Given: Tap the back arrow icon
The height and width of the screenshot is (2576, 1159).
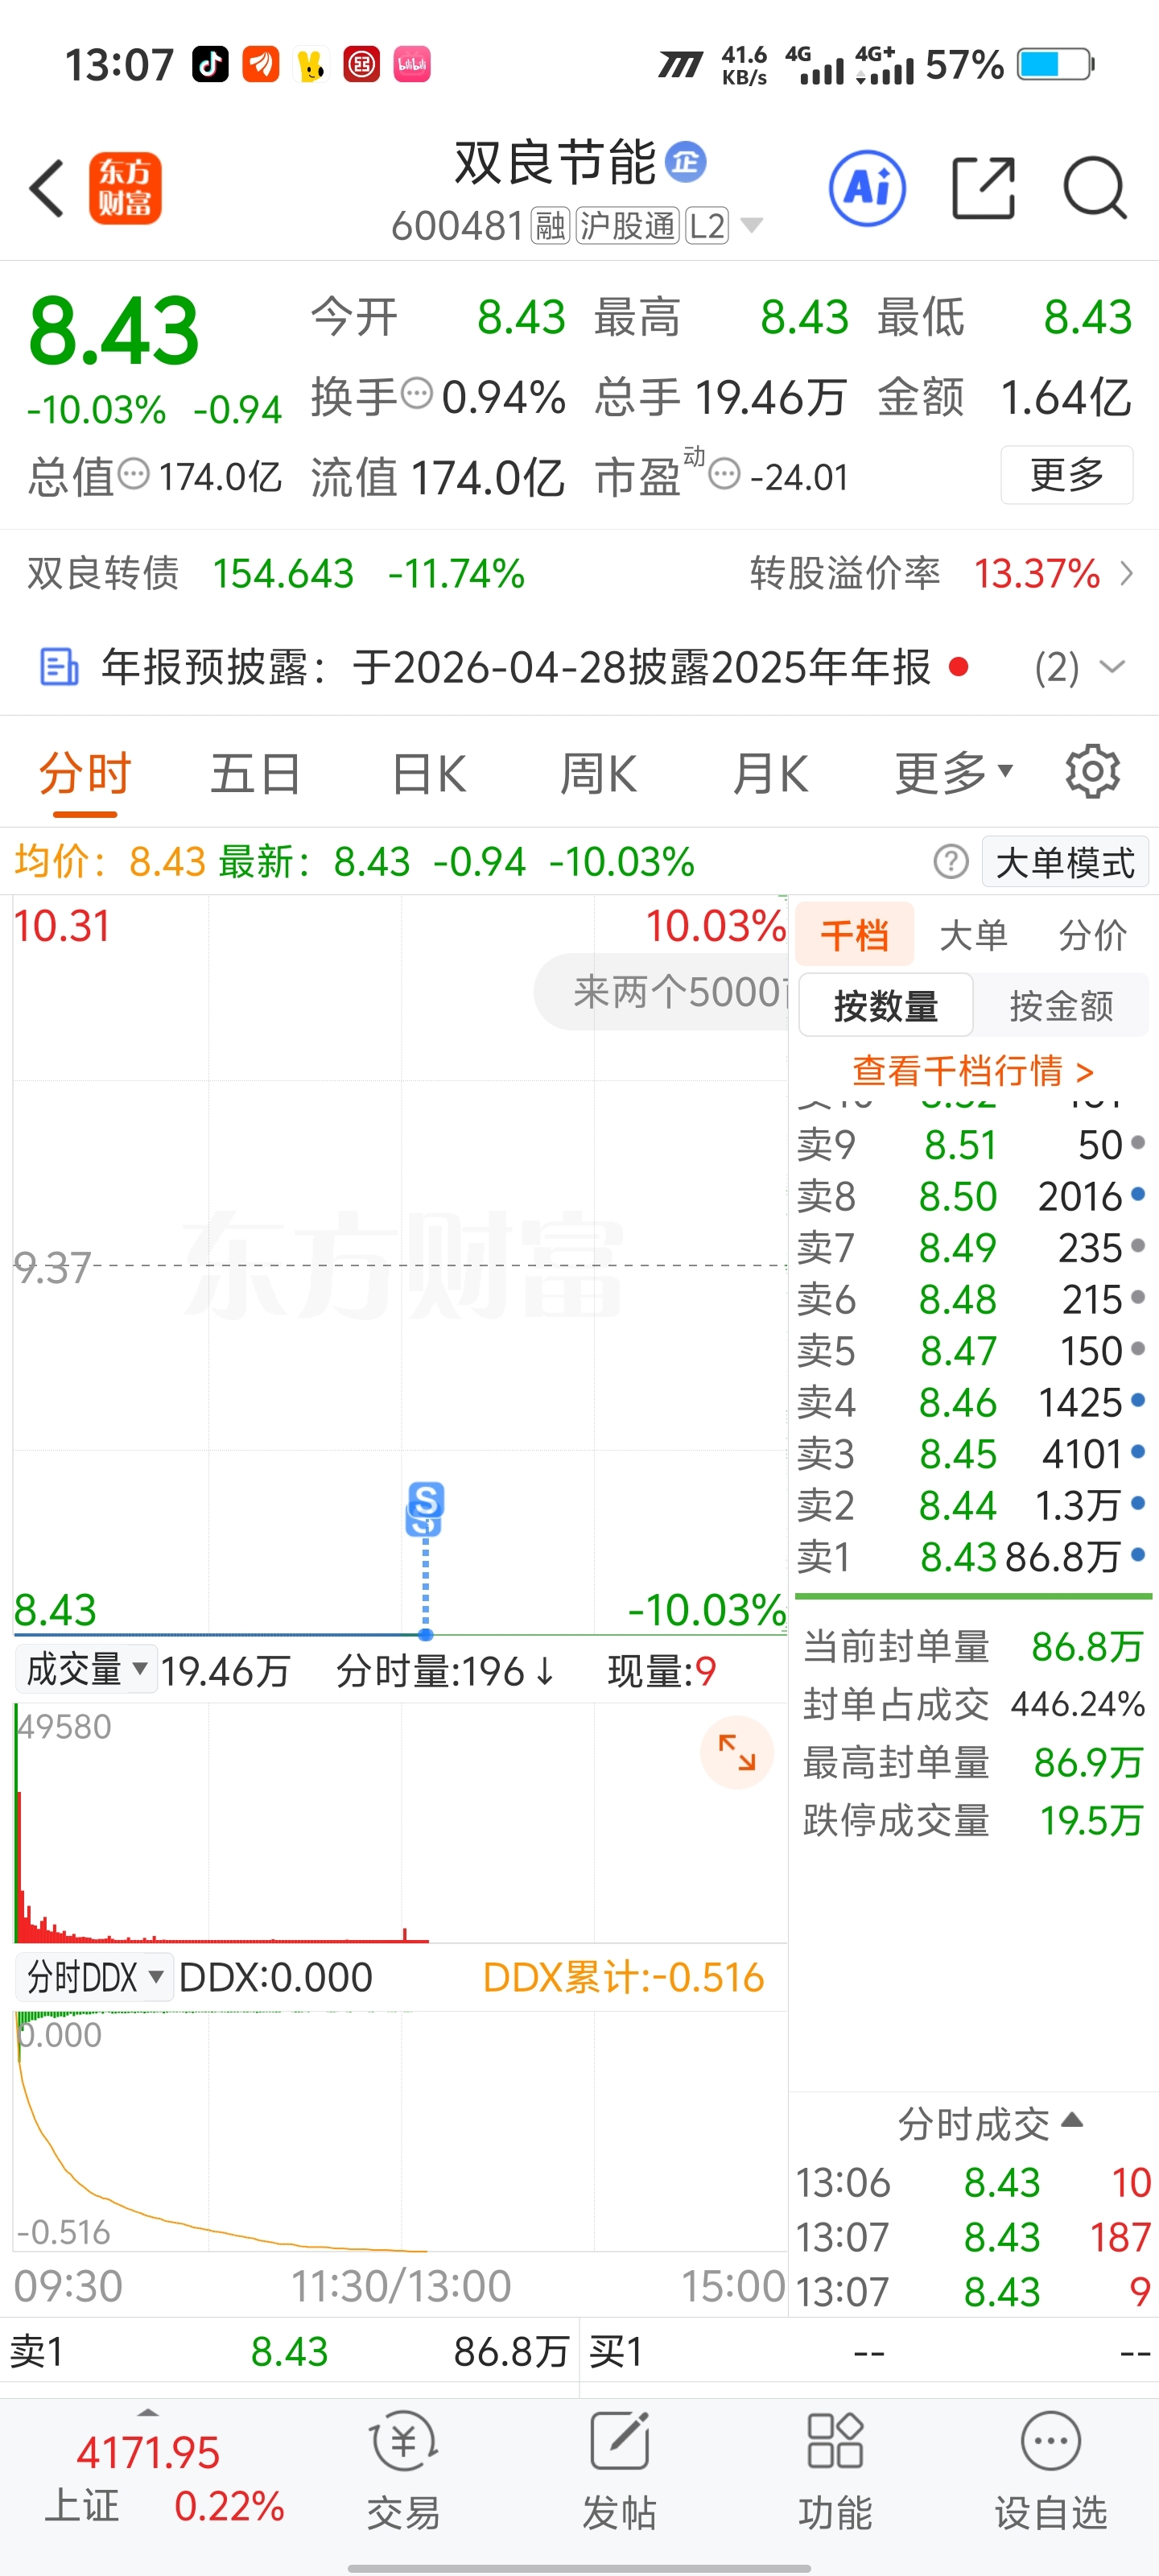Looking at the screenshot, I should coord(47,188).
